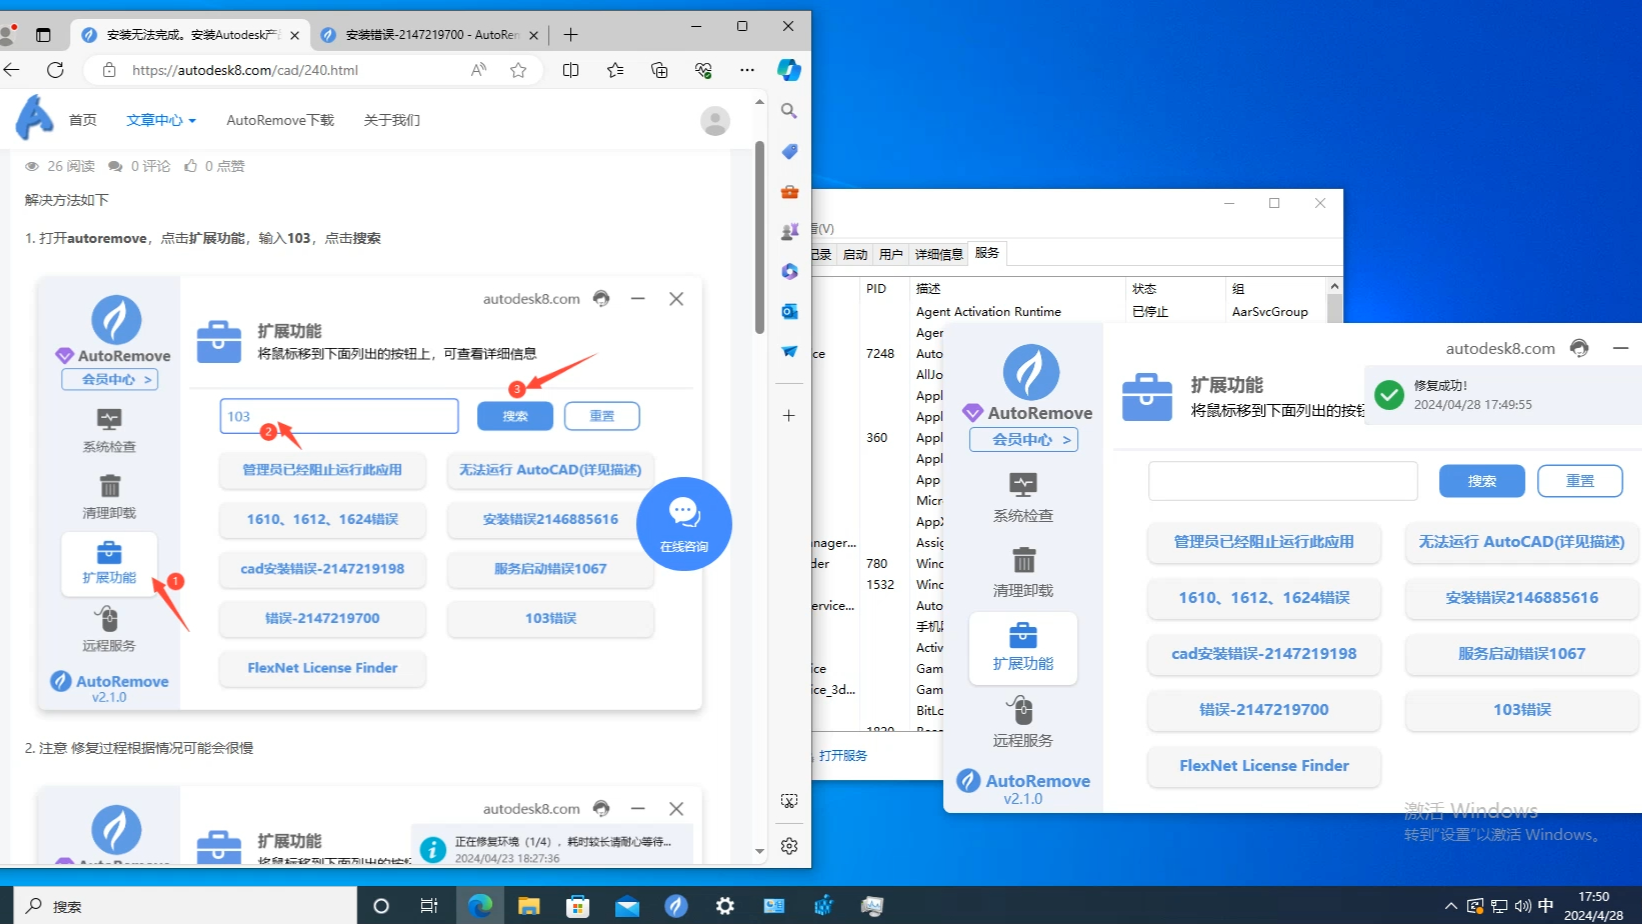Screen dimensions: 1642x924
Task: Click 打开服务 link in Task Manager
Action: [843, 756]
